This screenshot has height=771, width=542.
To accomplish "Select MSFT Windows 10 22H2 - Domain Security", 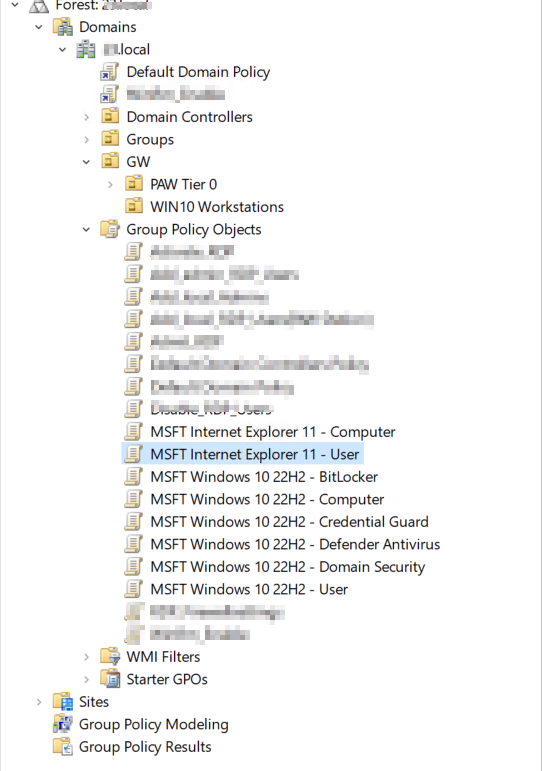I will (x=288, y=567).
